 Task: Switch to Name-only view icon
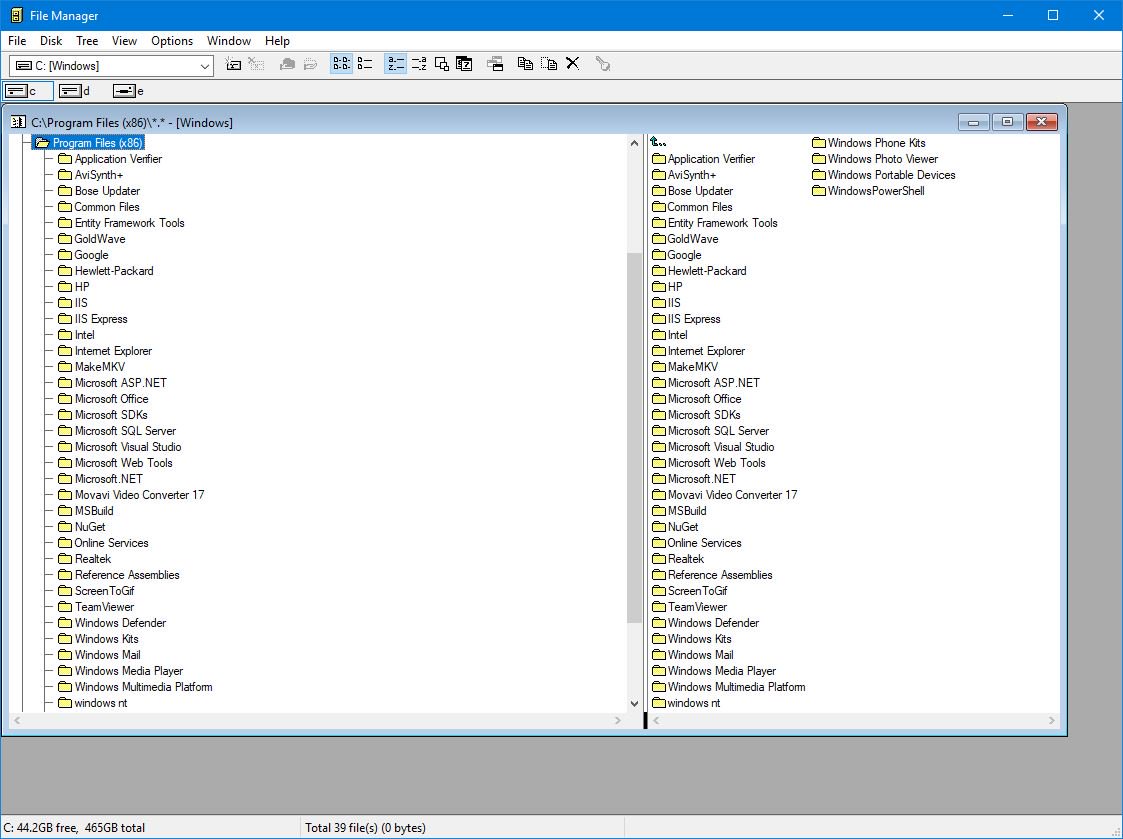(341, 64)
